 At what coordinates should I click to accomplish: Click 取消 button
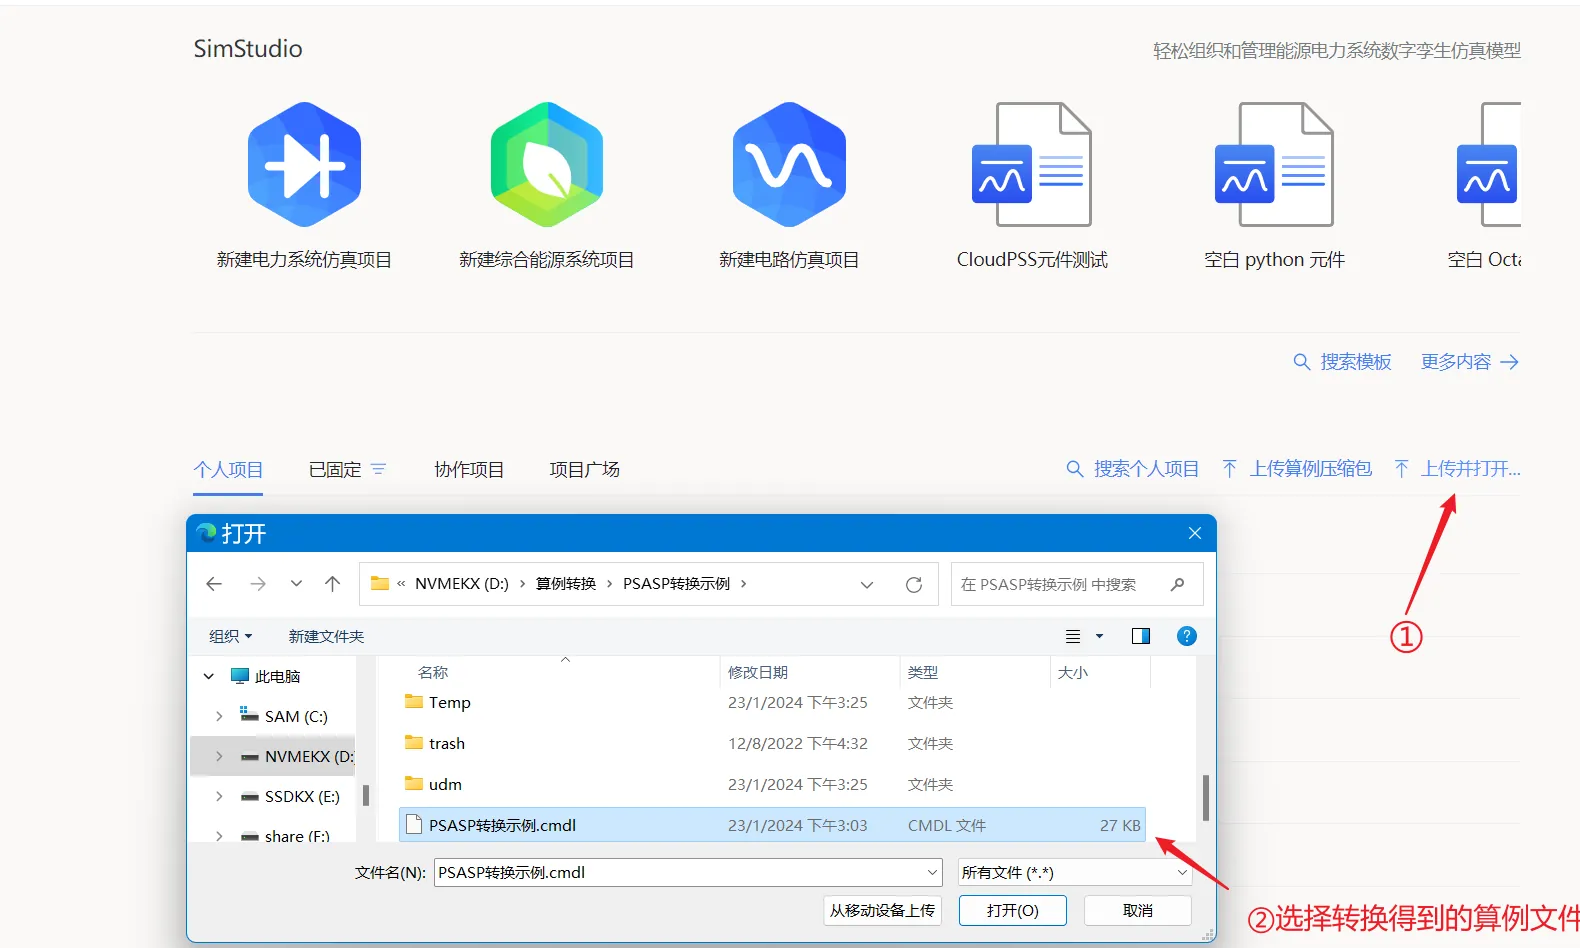click(x=1138, y=911)
